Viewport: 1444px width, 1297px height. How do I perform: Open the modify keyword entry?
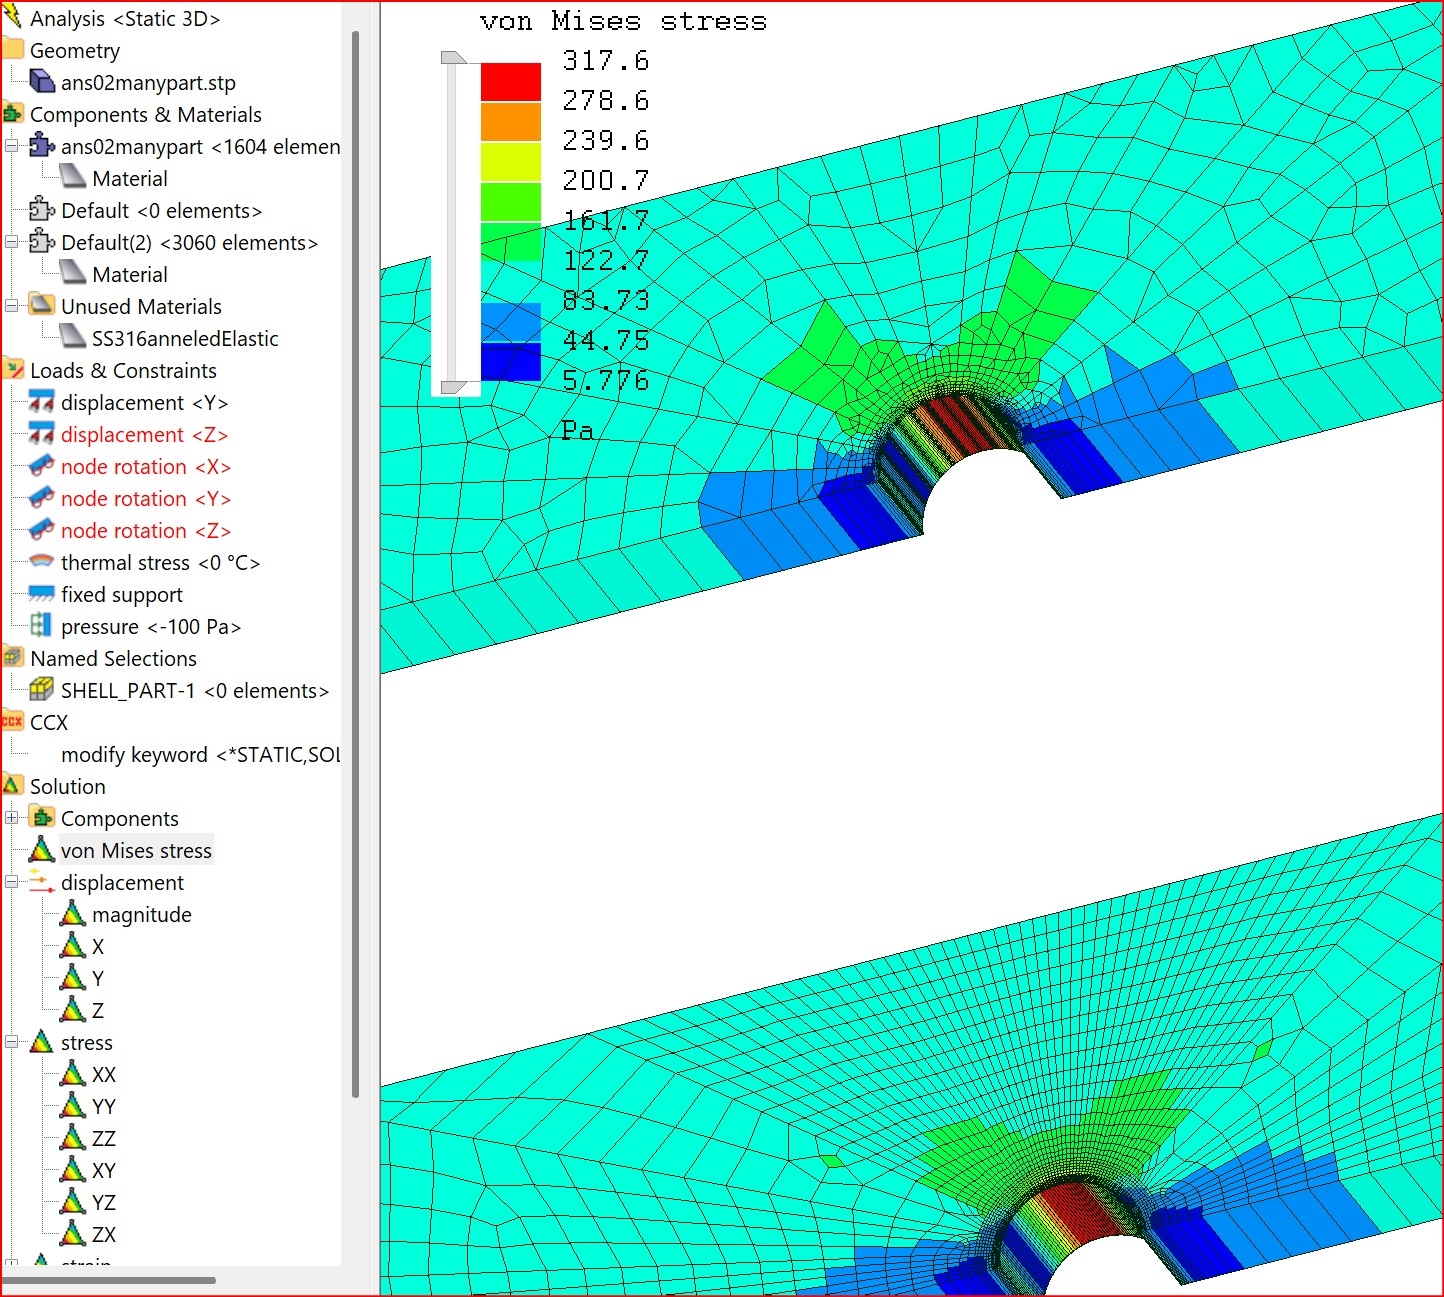pos(200,755)
